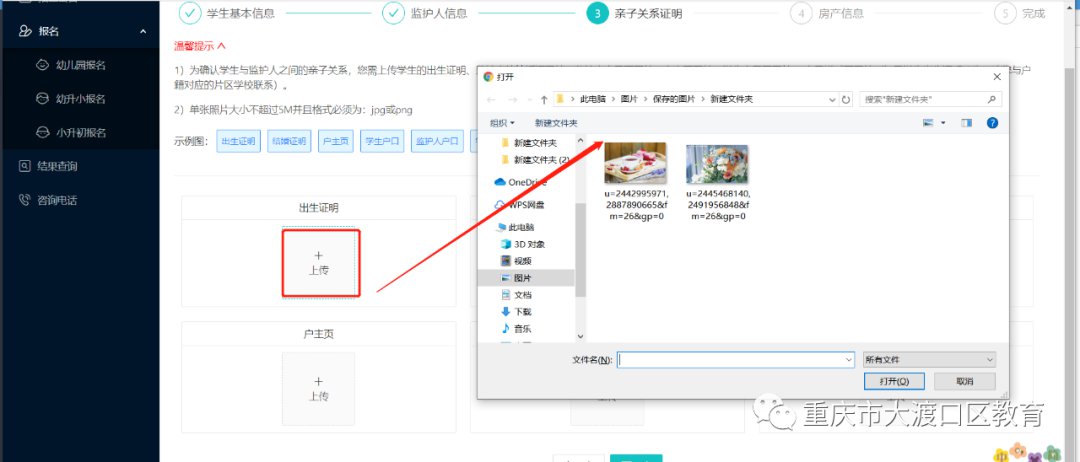Click 新建文件夹 toolbar button
Image resolution: width=1080 pixels, height=462 pixels.
(x=556, y=123)
